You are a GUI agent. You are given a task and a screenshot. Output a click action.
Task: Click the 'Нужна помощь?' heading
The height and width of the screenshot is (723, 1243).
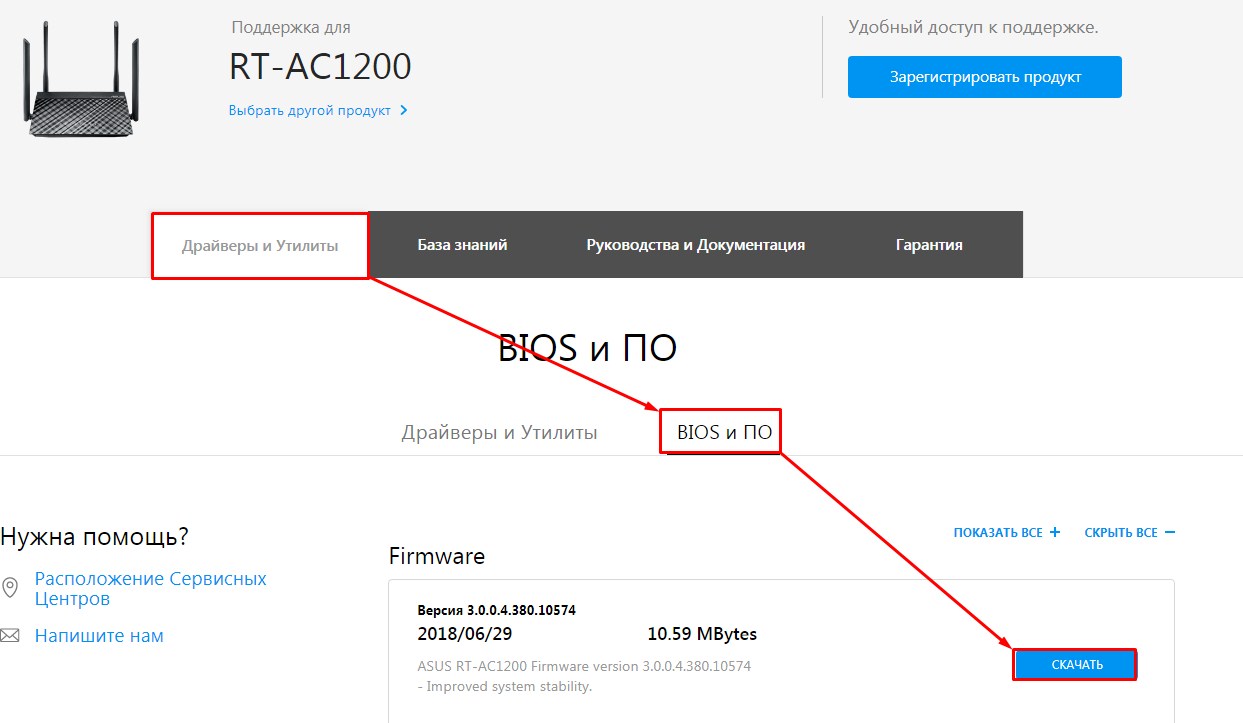(x=94, y=537)
